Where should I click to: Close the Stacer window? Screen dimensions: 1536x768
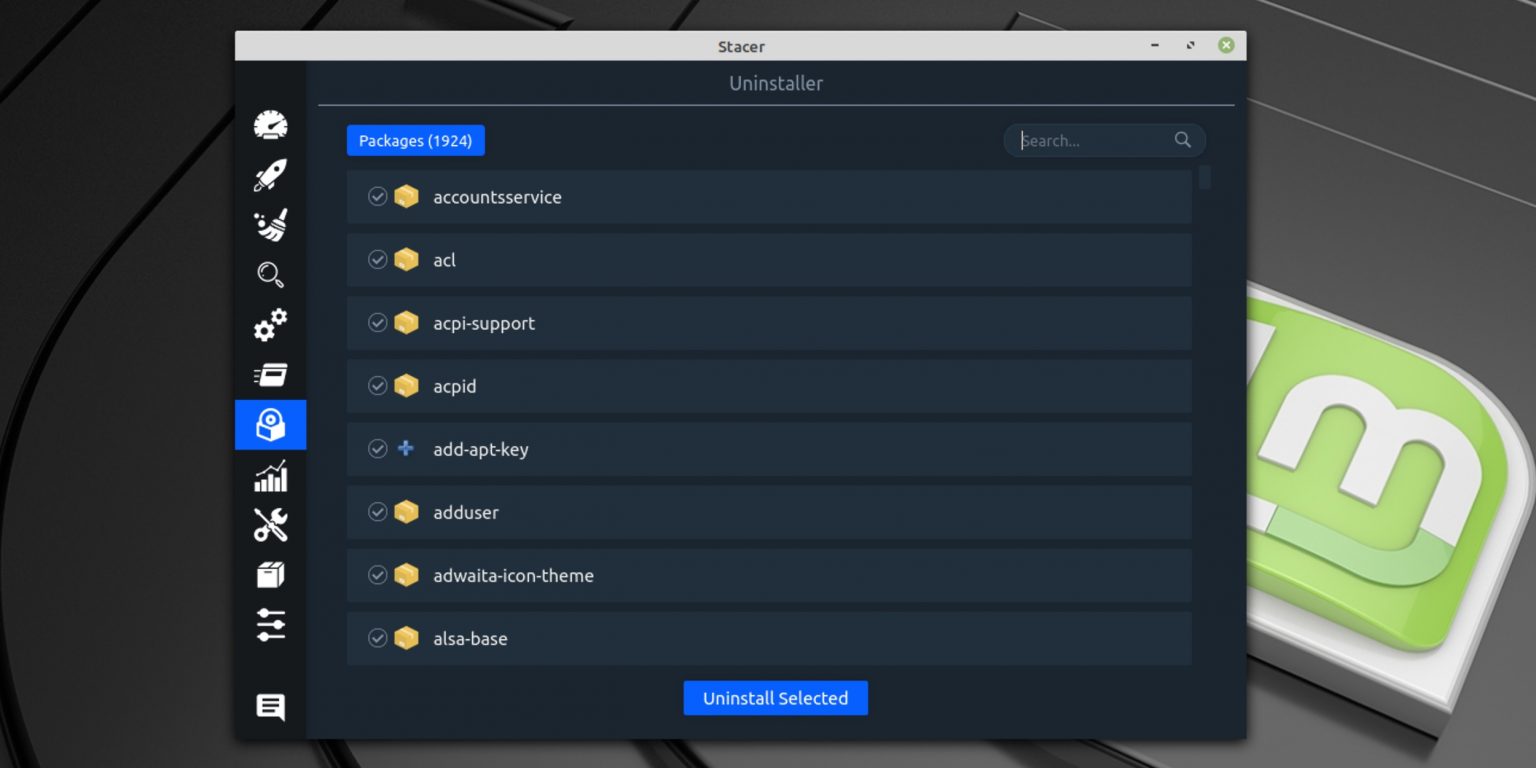(x=1226, y=45)
